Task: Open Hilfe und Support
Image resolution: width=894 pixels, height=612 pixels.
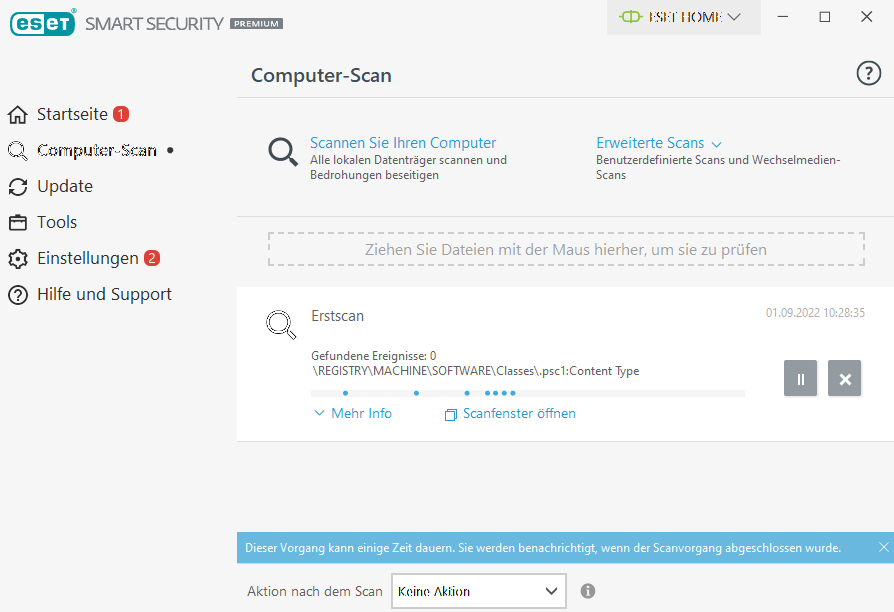Action: (104, 294)
